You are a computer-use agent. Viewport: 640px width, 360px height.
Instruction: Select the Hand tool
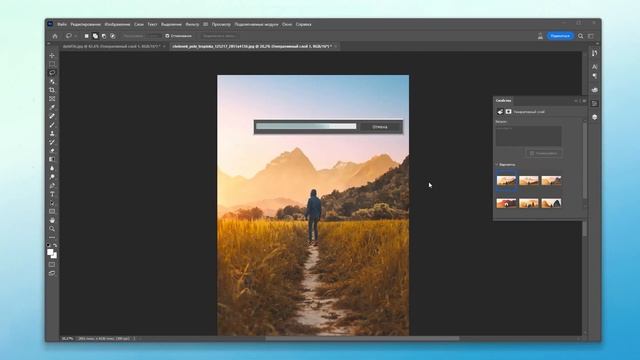52,220
